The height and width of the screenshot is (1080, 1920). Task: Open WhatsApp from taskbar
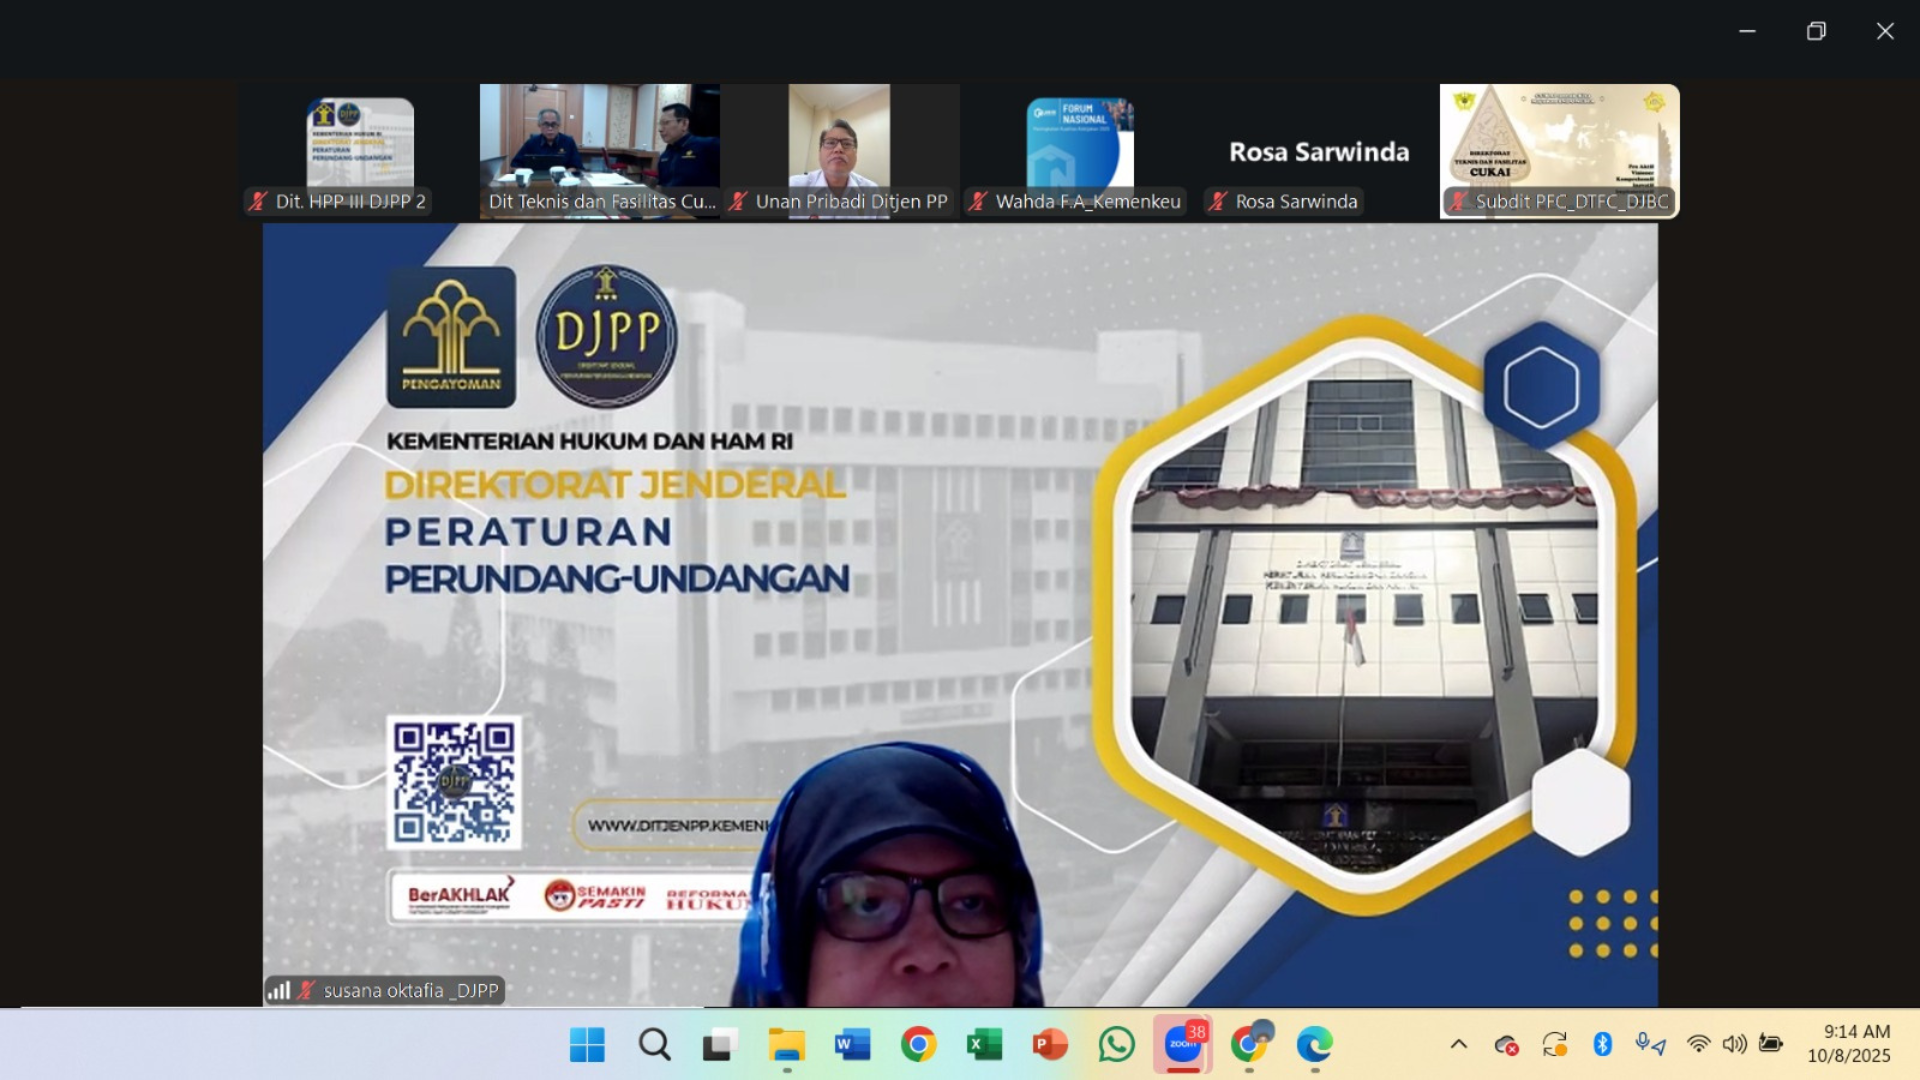pyautogui.click(x=1116, y=1044)
